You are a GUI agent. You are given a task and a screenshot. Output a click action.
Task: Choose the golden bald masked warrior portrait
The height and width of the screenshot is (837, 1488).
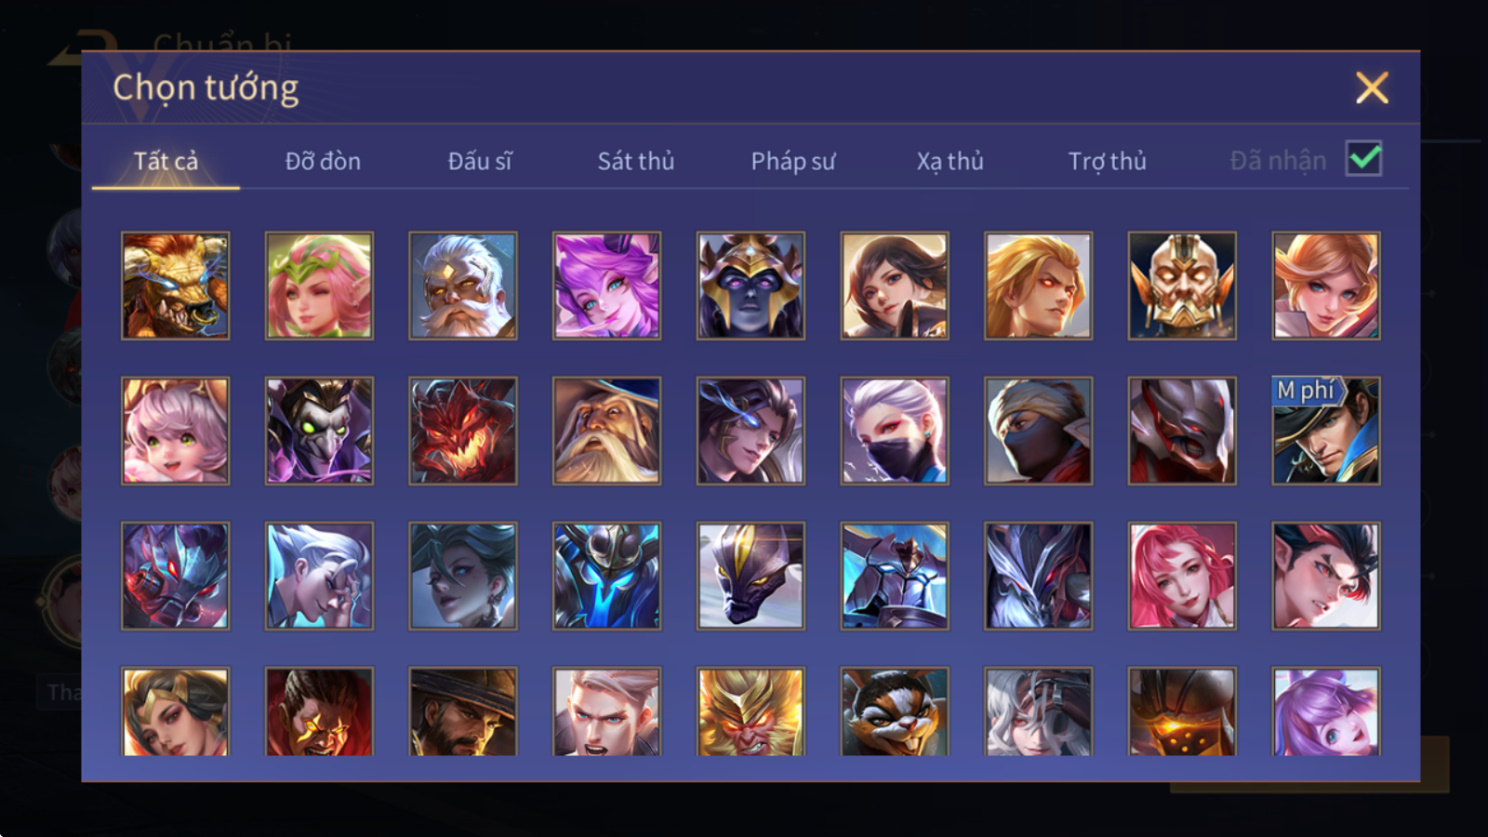[x=1182, y=286]
